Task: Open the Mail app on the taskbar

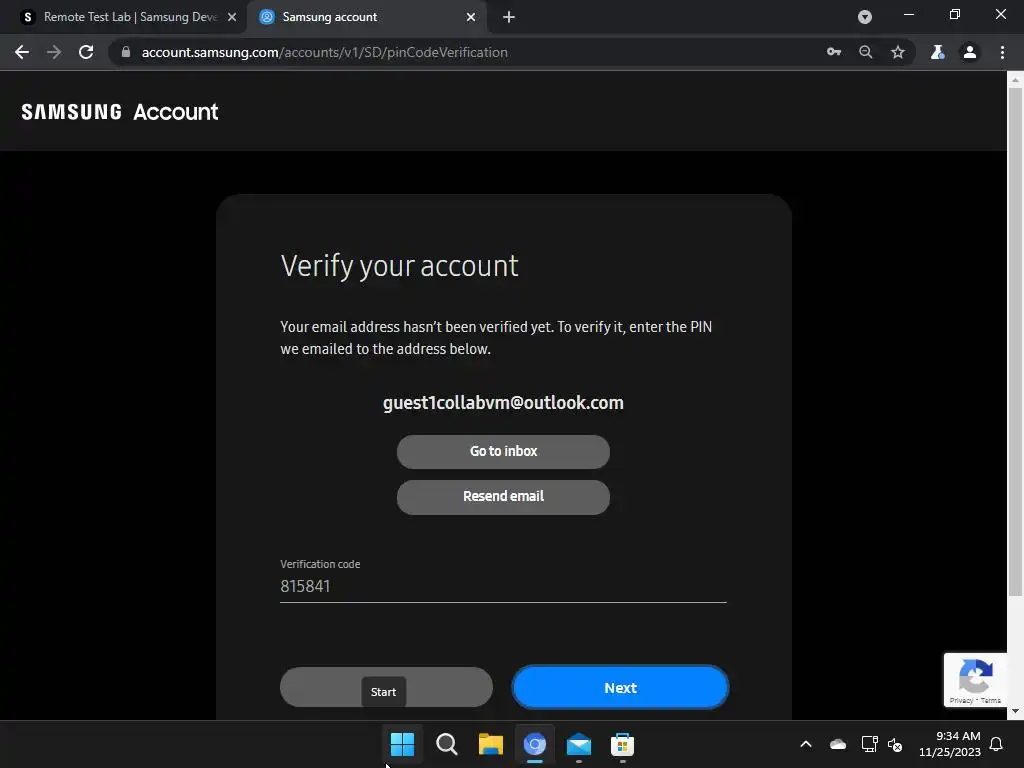Action: [x=579, y=744]
